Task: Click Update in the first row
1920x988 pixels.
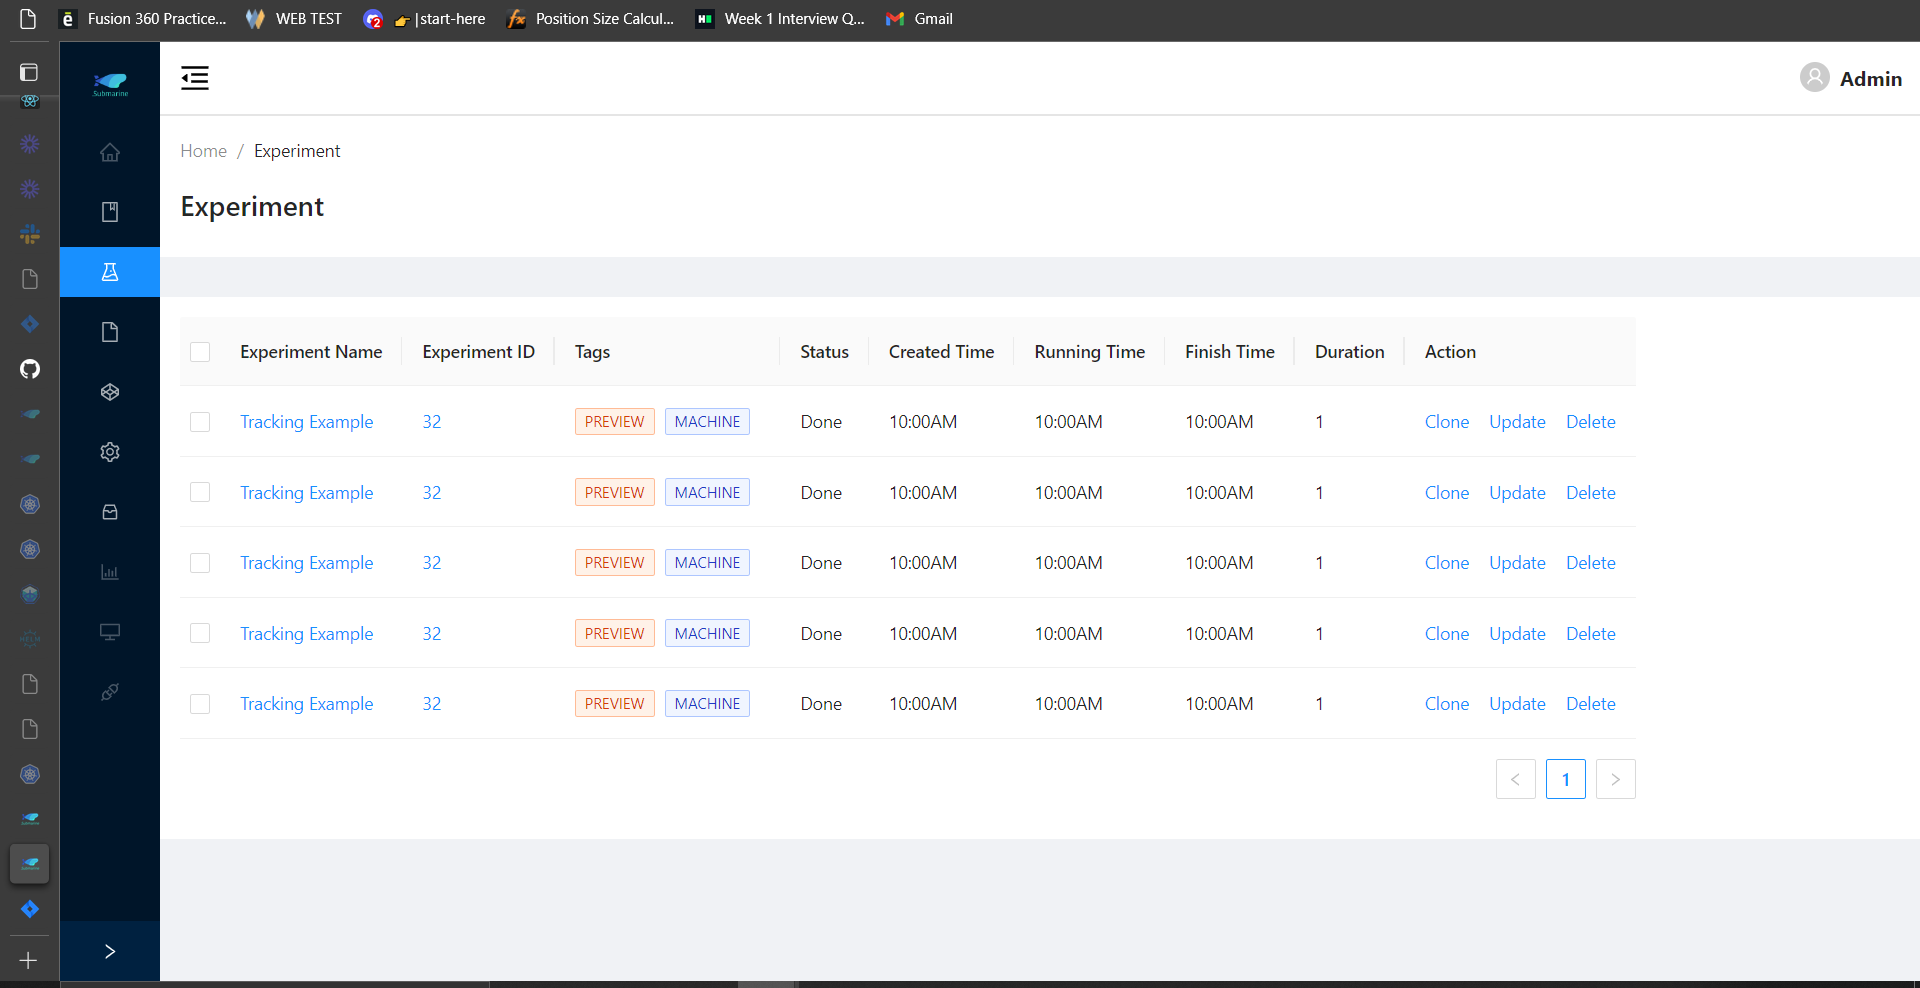Action: (1518, 422)
